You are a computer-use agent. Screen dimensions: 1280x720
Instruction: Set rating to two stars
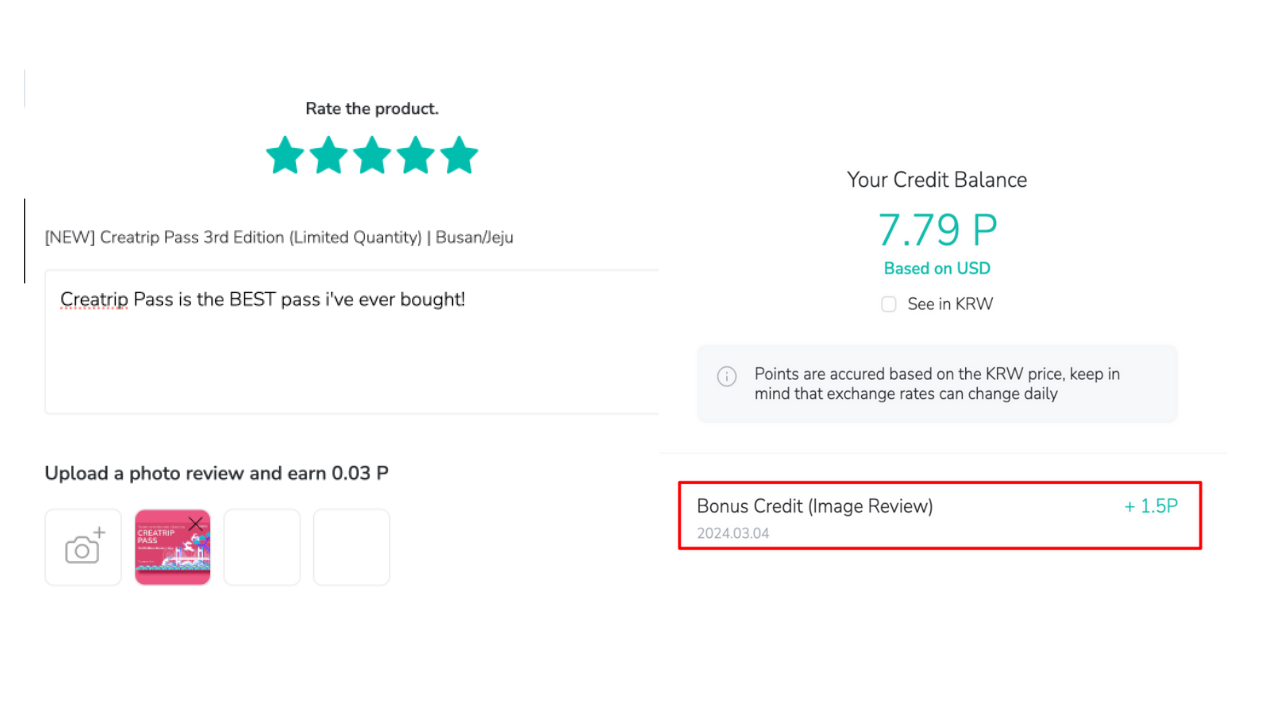click(x=328, y=155)
